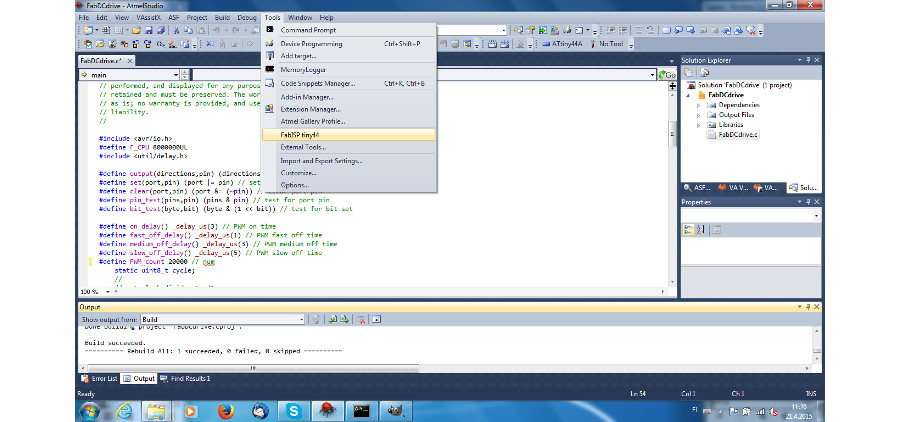Switch to the Find Results 1 tab
This screenshot has width=900, height=422.
[x=185, y=378]
